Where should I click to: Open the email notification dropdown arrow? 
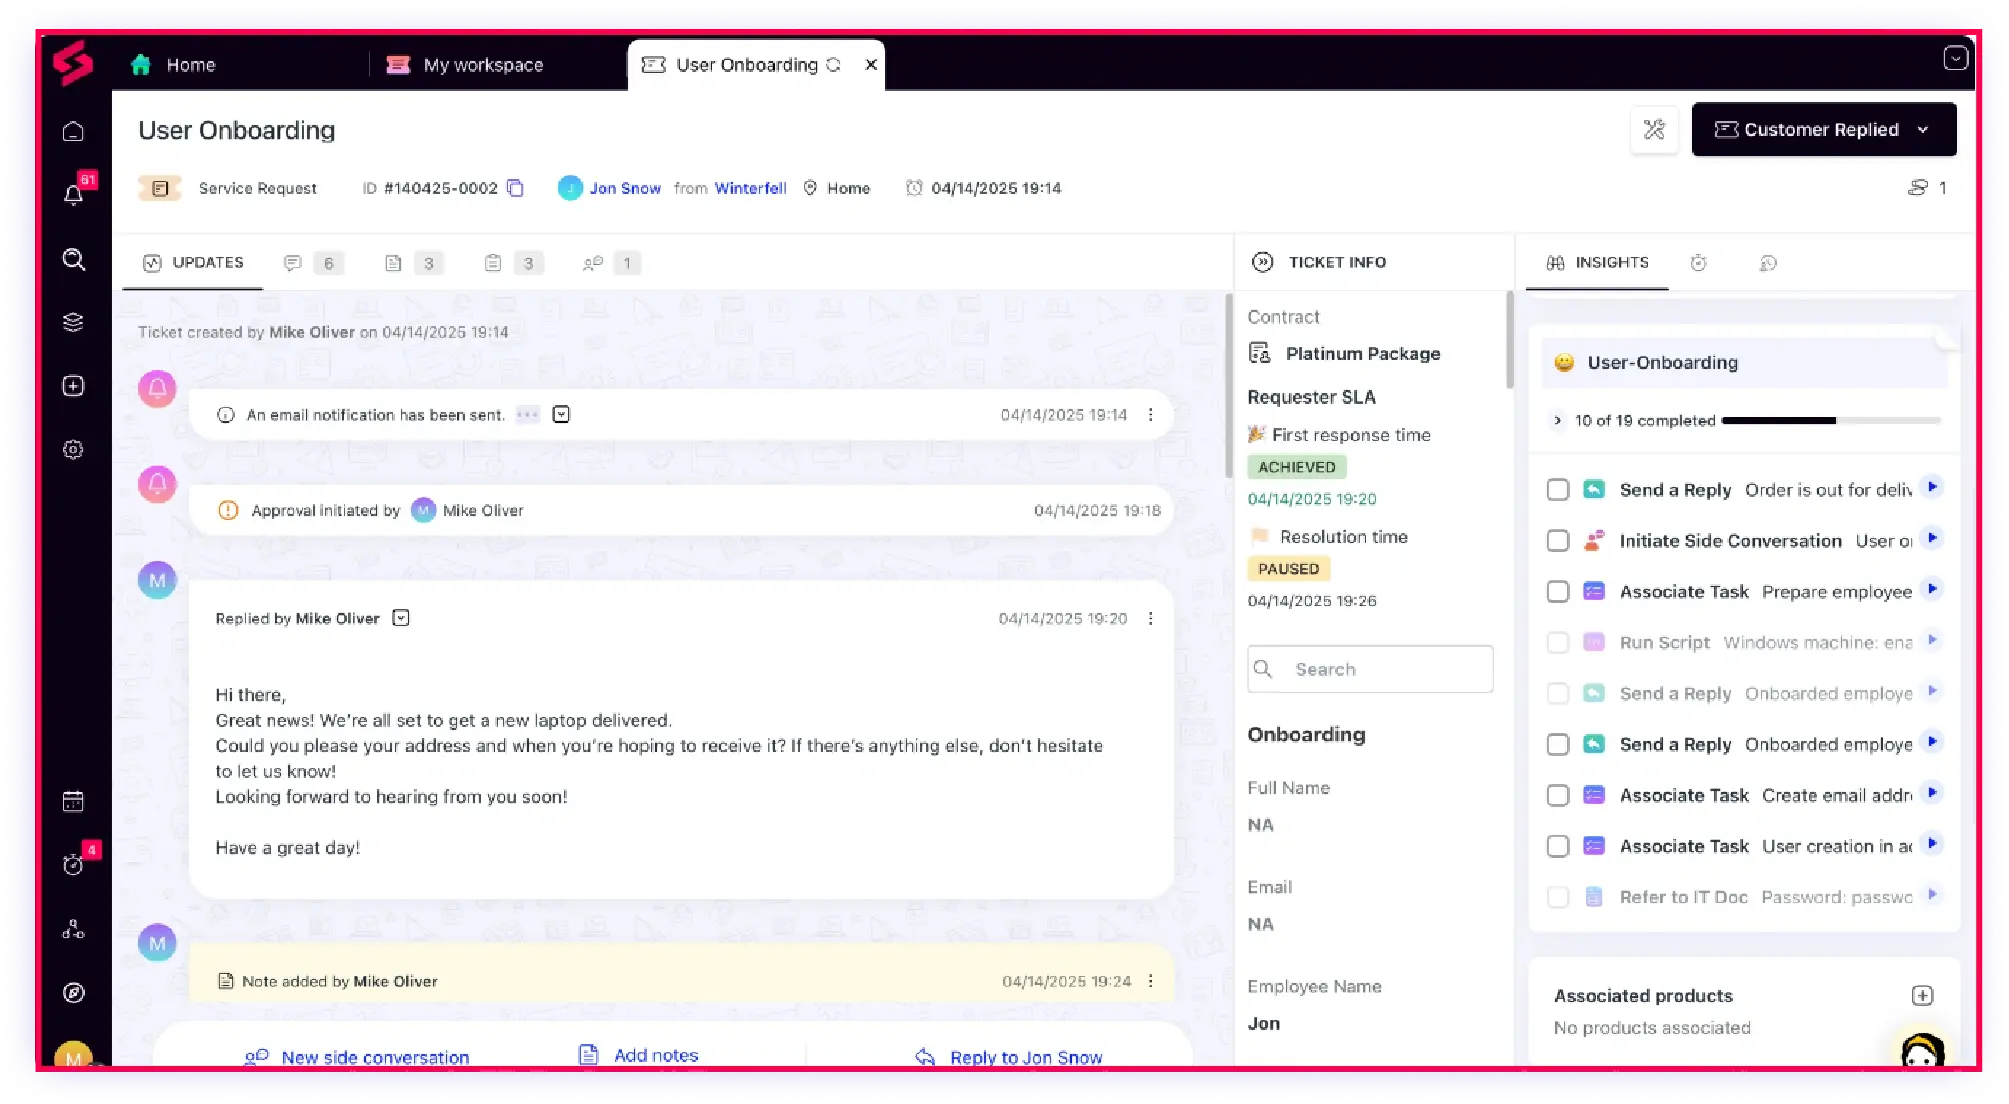561,414
